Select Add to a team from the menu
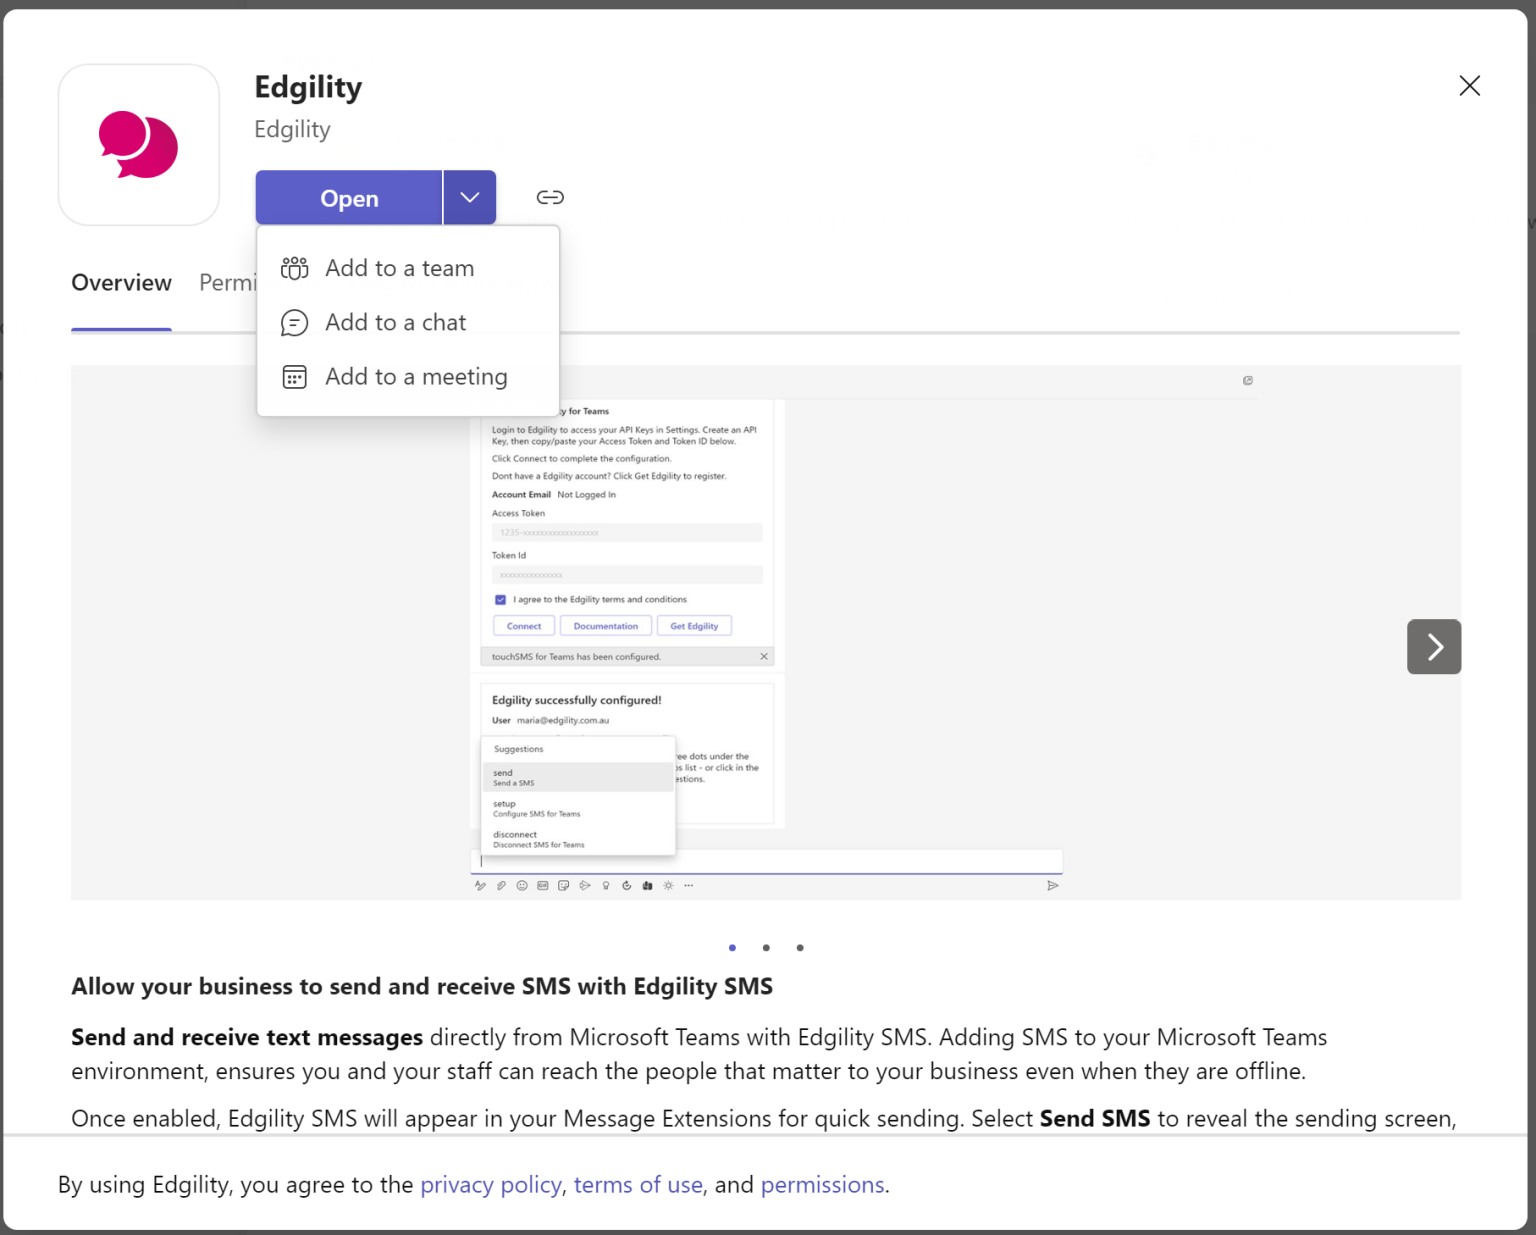Screen dimensions: 1536x1235 400,267
